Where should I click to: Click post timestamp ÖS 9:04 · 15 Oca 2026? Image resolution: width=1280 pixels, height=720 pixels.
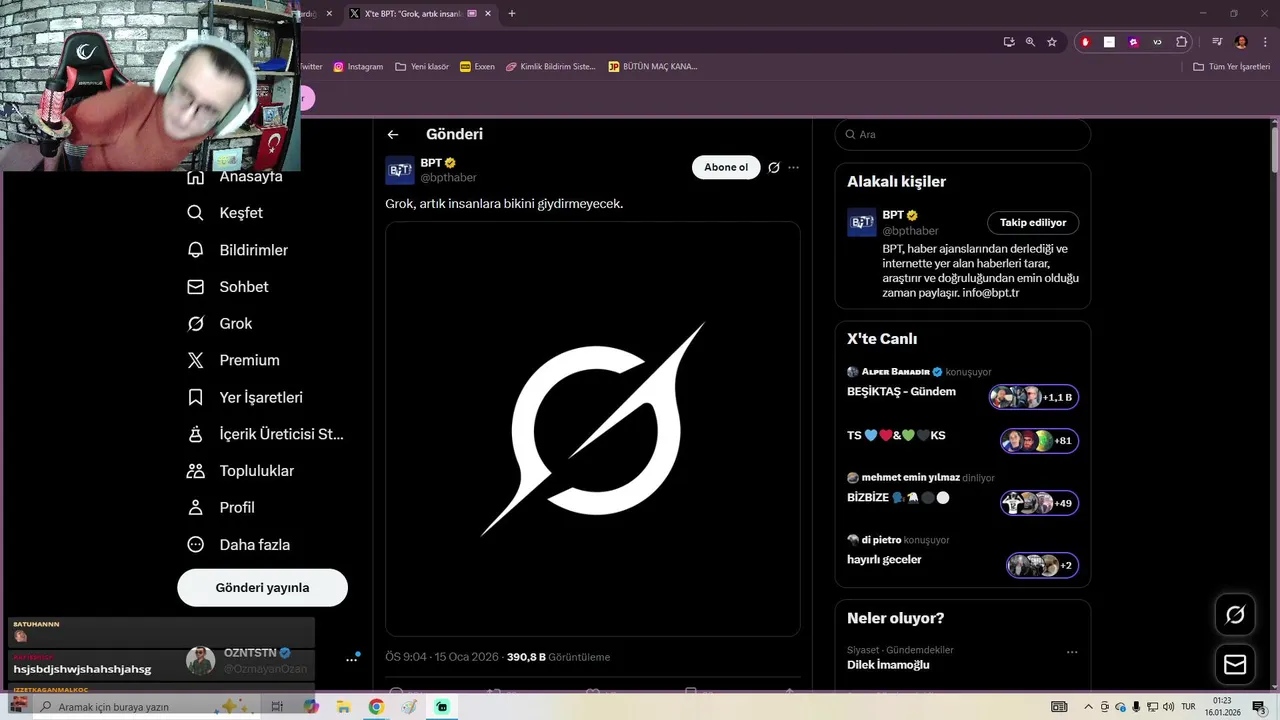pyautogui.click(x=442, y=657)
